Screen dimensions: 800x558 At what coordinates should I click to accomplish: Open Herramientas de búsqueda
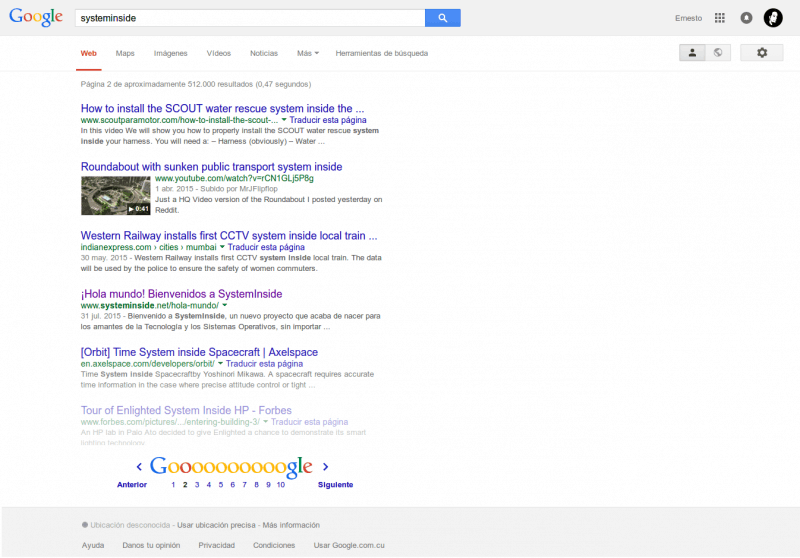pyautogui.click(x=382, y=53)
